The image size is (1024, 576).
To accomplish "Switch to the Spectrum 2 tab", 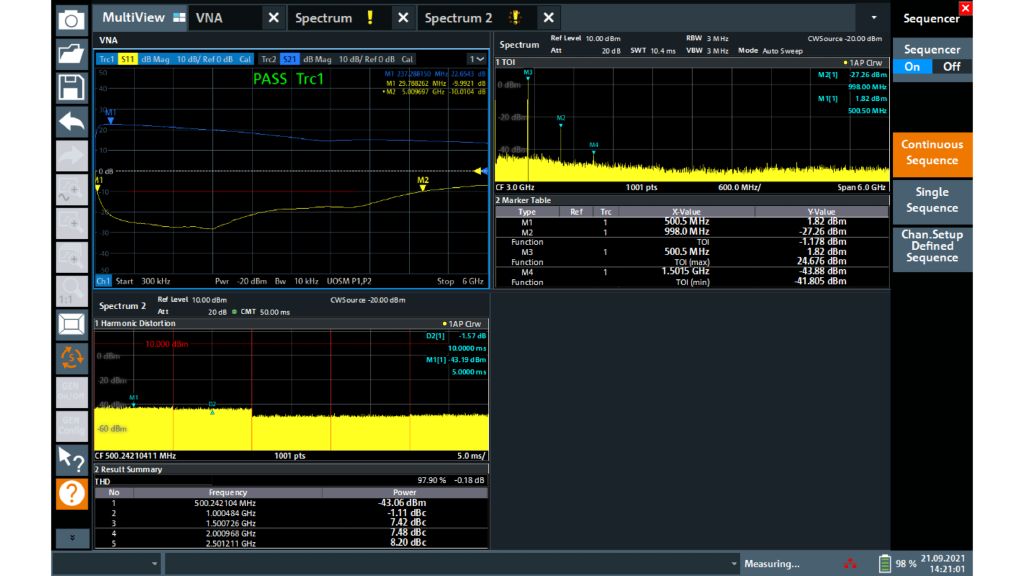I will pos(458,18).
